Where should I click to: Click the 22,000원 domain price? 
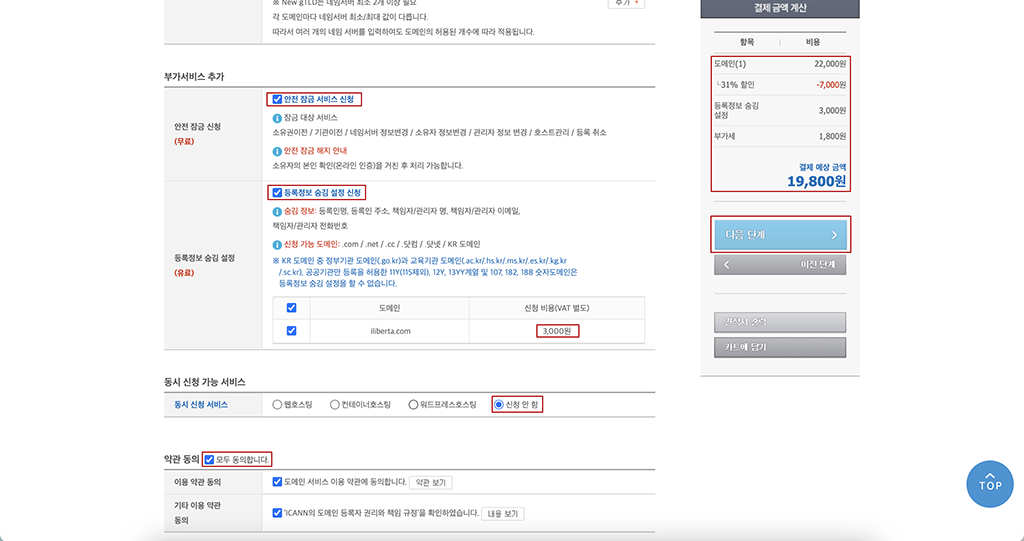[x=830, y=64]
